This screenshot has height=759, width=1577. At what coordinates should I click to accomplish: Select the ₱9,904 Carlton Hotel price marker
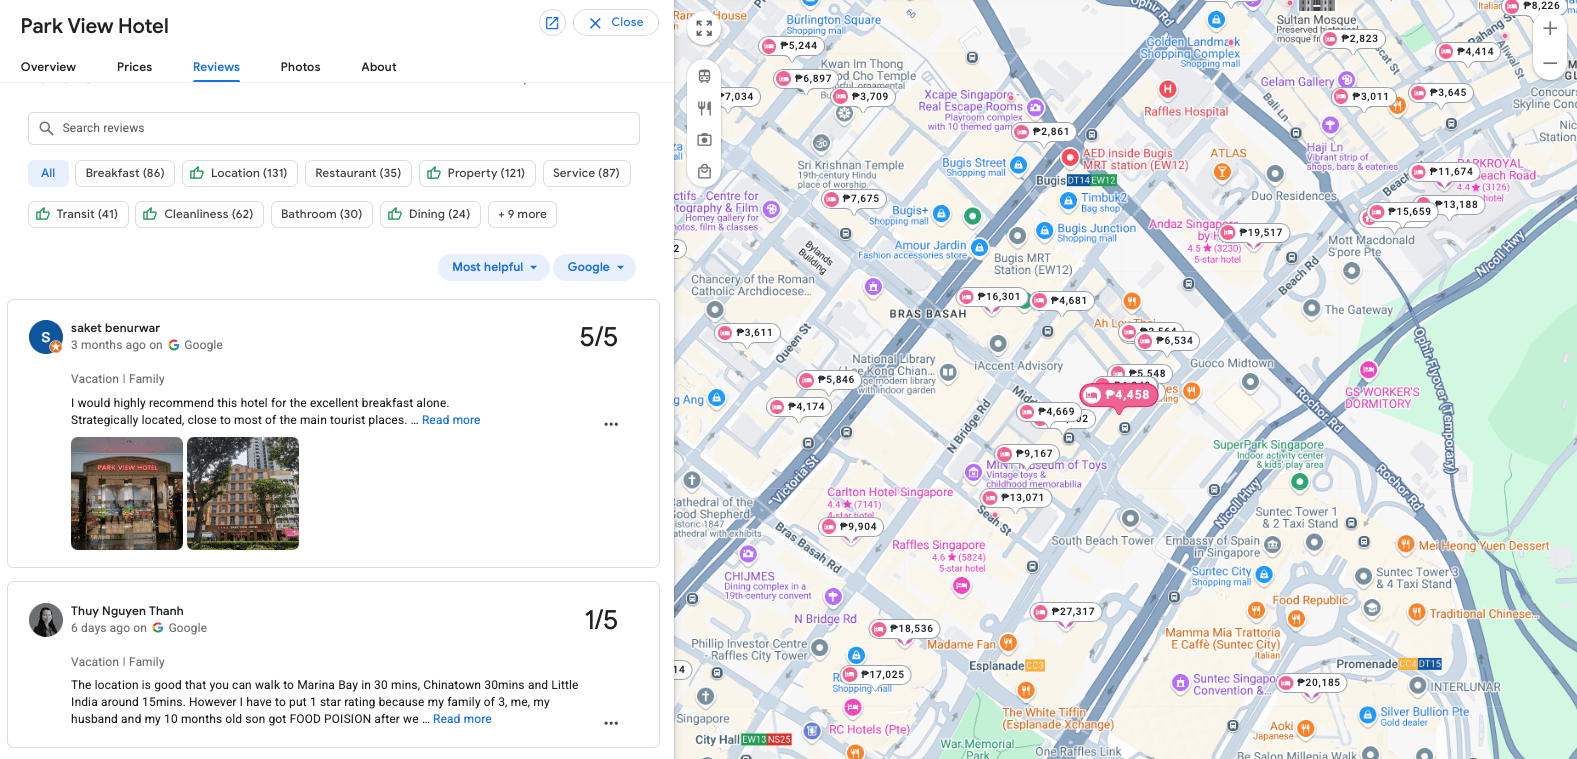(x=850, y=527)
